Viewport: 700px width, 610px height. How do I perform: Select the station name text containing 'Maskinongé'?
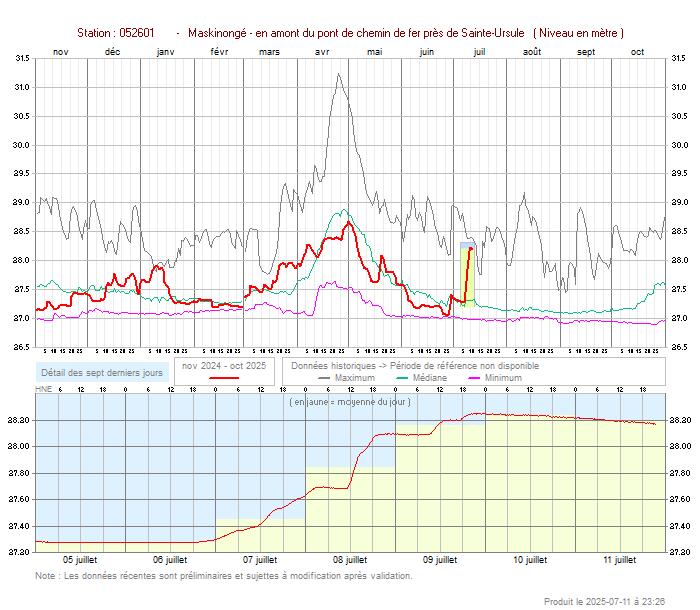click(x=356, y=33)
